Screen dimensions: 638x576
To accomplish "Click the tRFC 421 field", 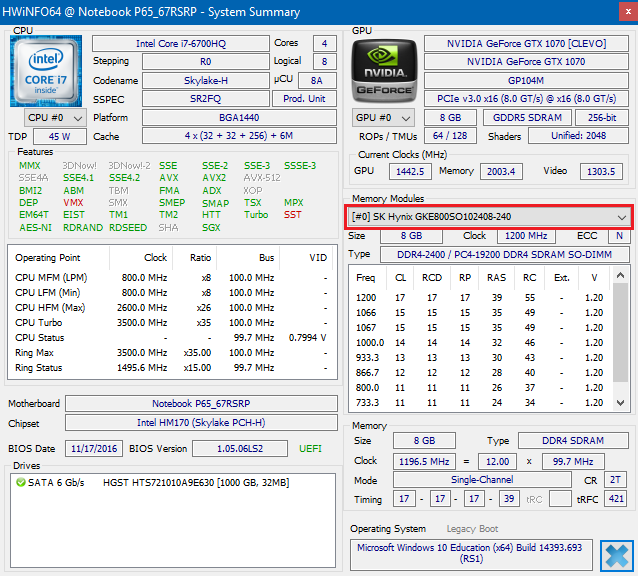I will 616,499.
